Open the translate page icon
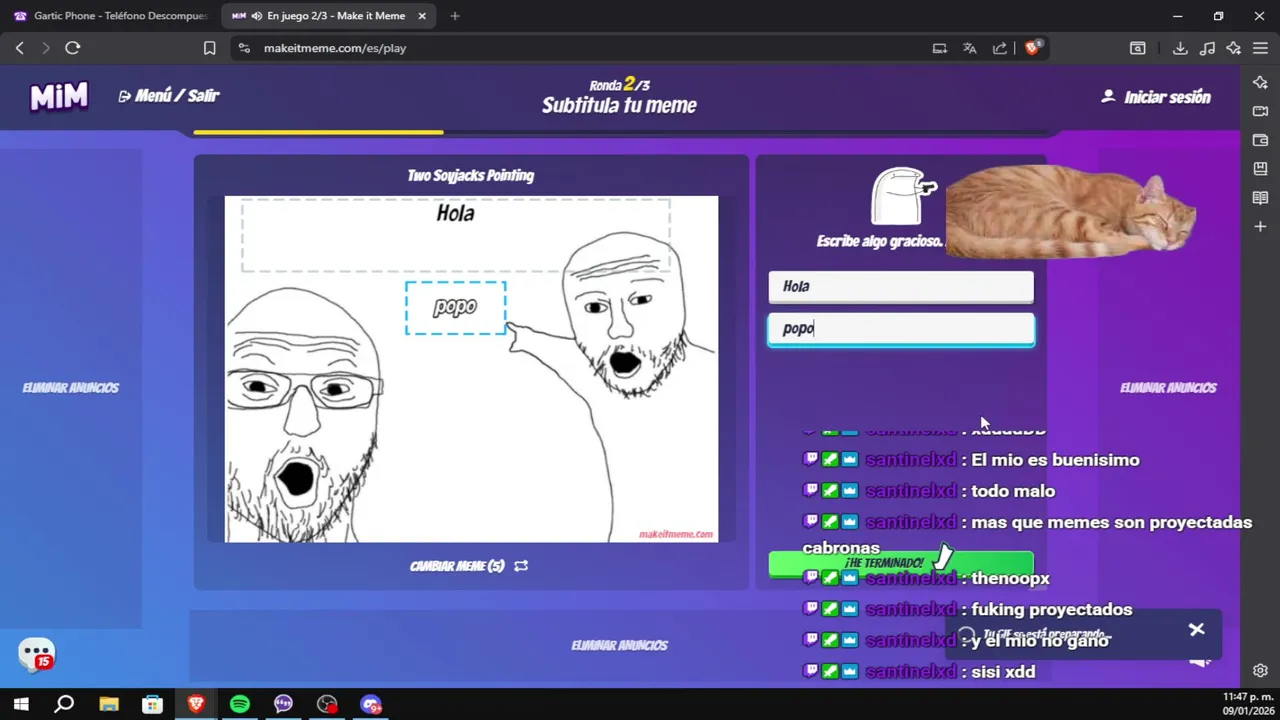The width and height of the screenshot is (1280, 720). [x=969, y=48]
